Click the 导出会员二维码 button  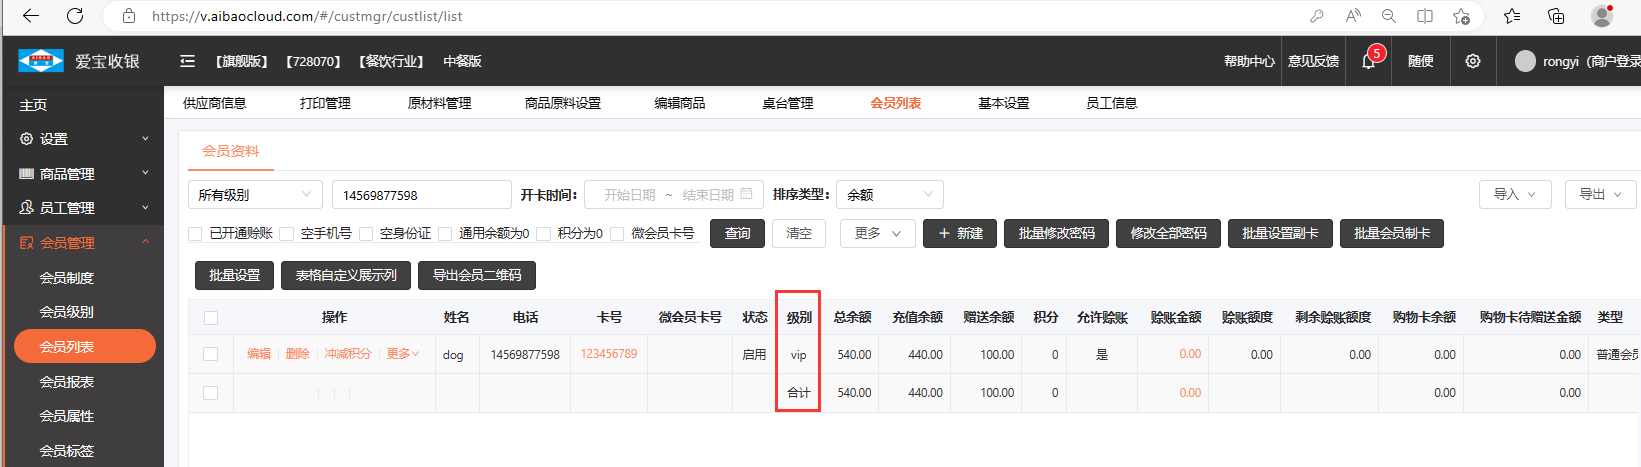477,275
